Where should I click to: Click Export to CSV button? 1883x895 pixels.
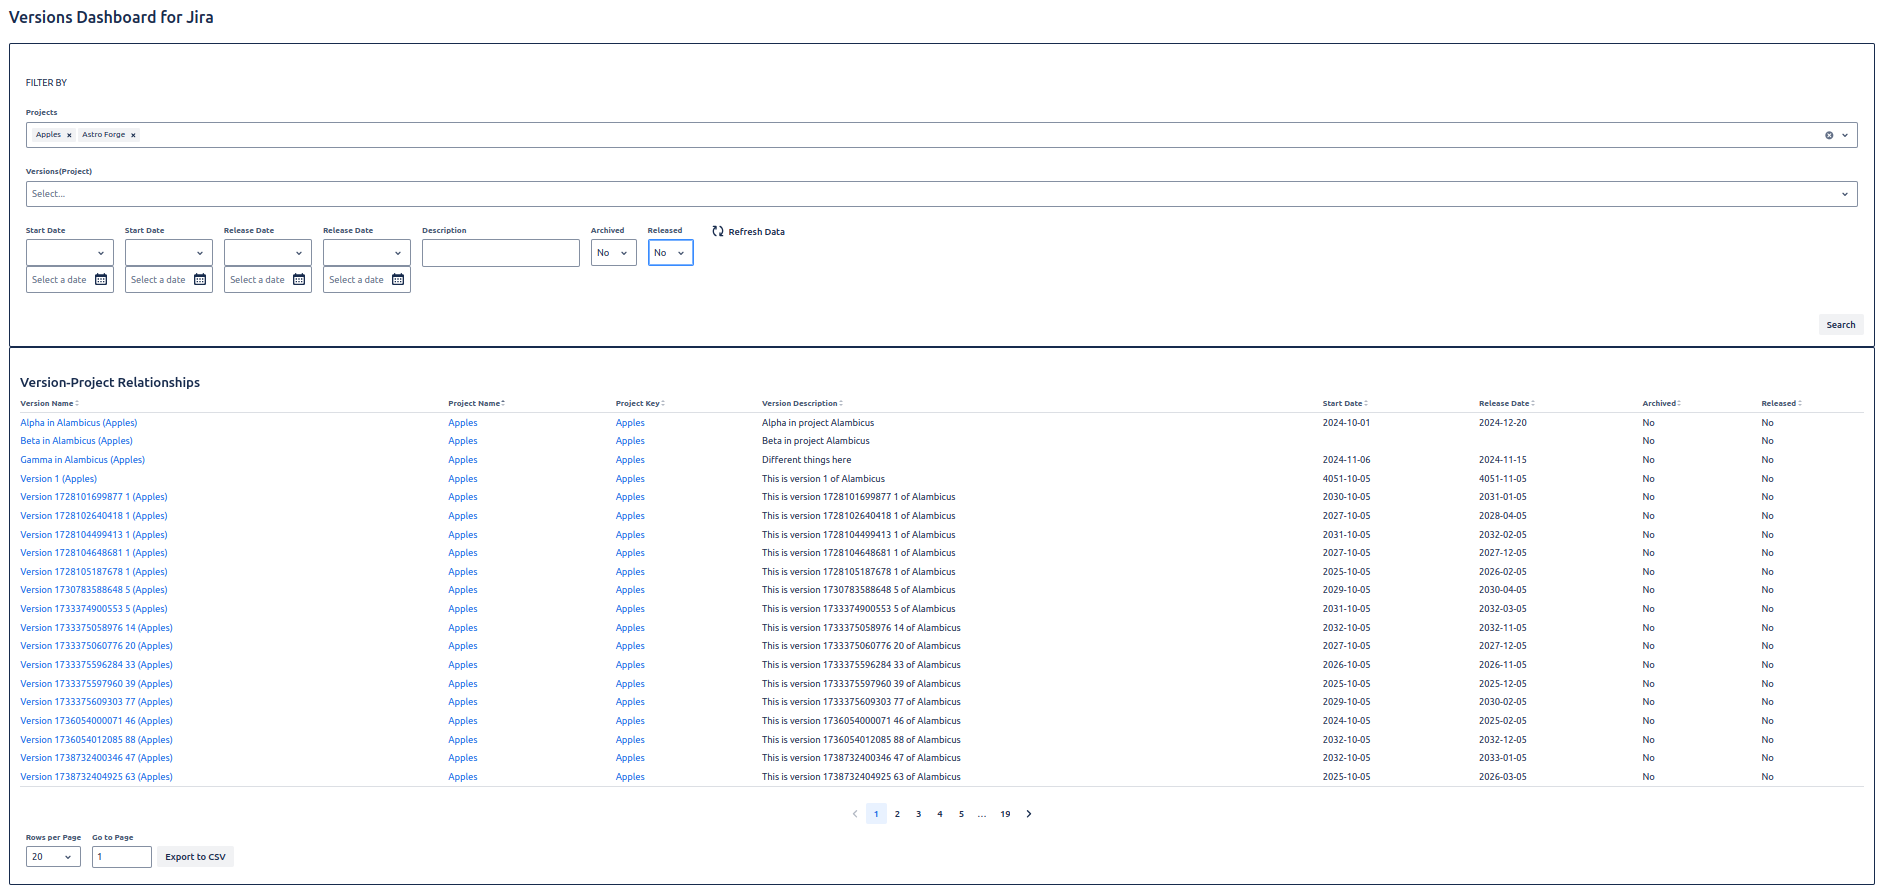[195, 857]
